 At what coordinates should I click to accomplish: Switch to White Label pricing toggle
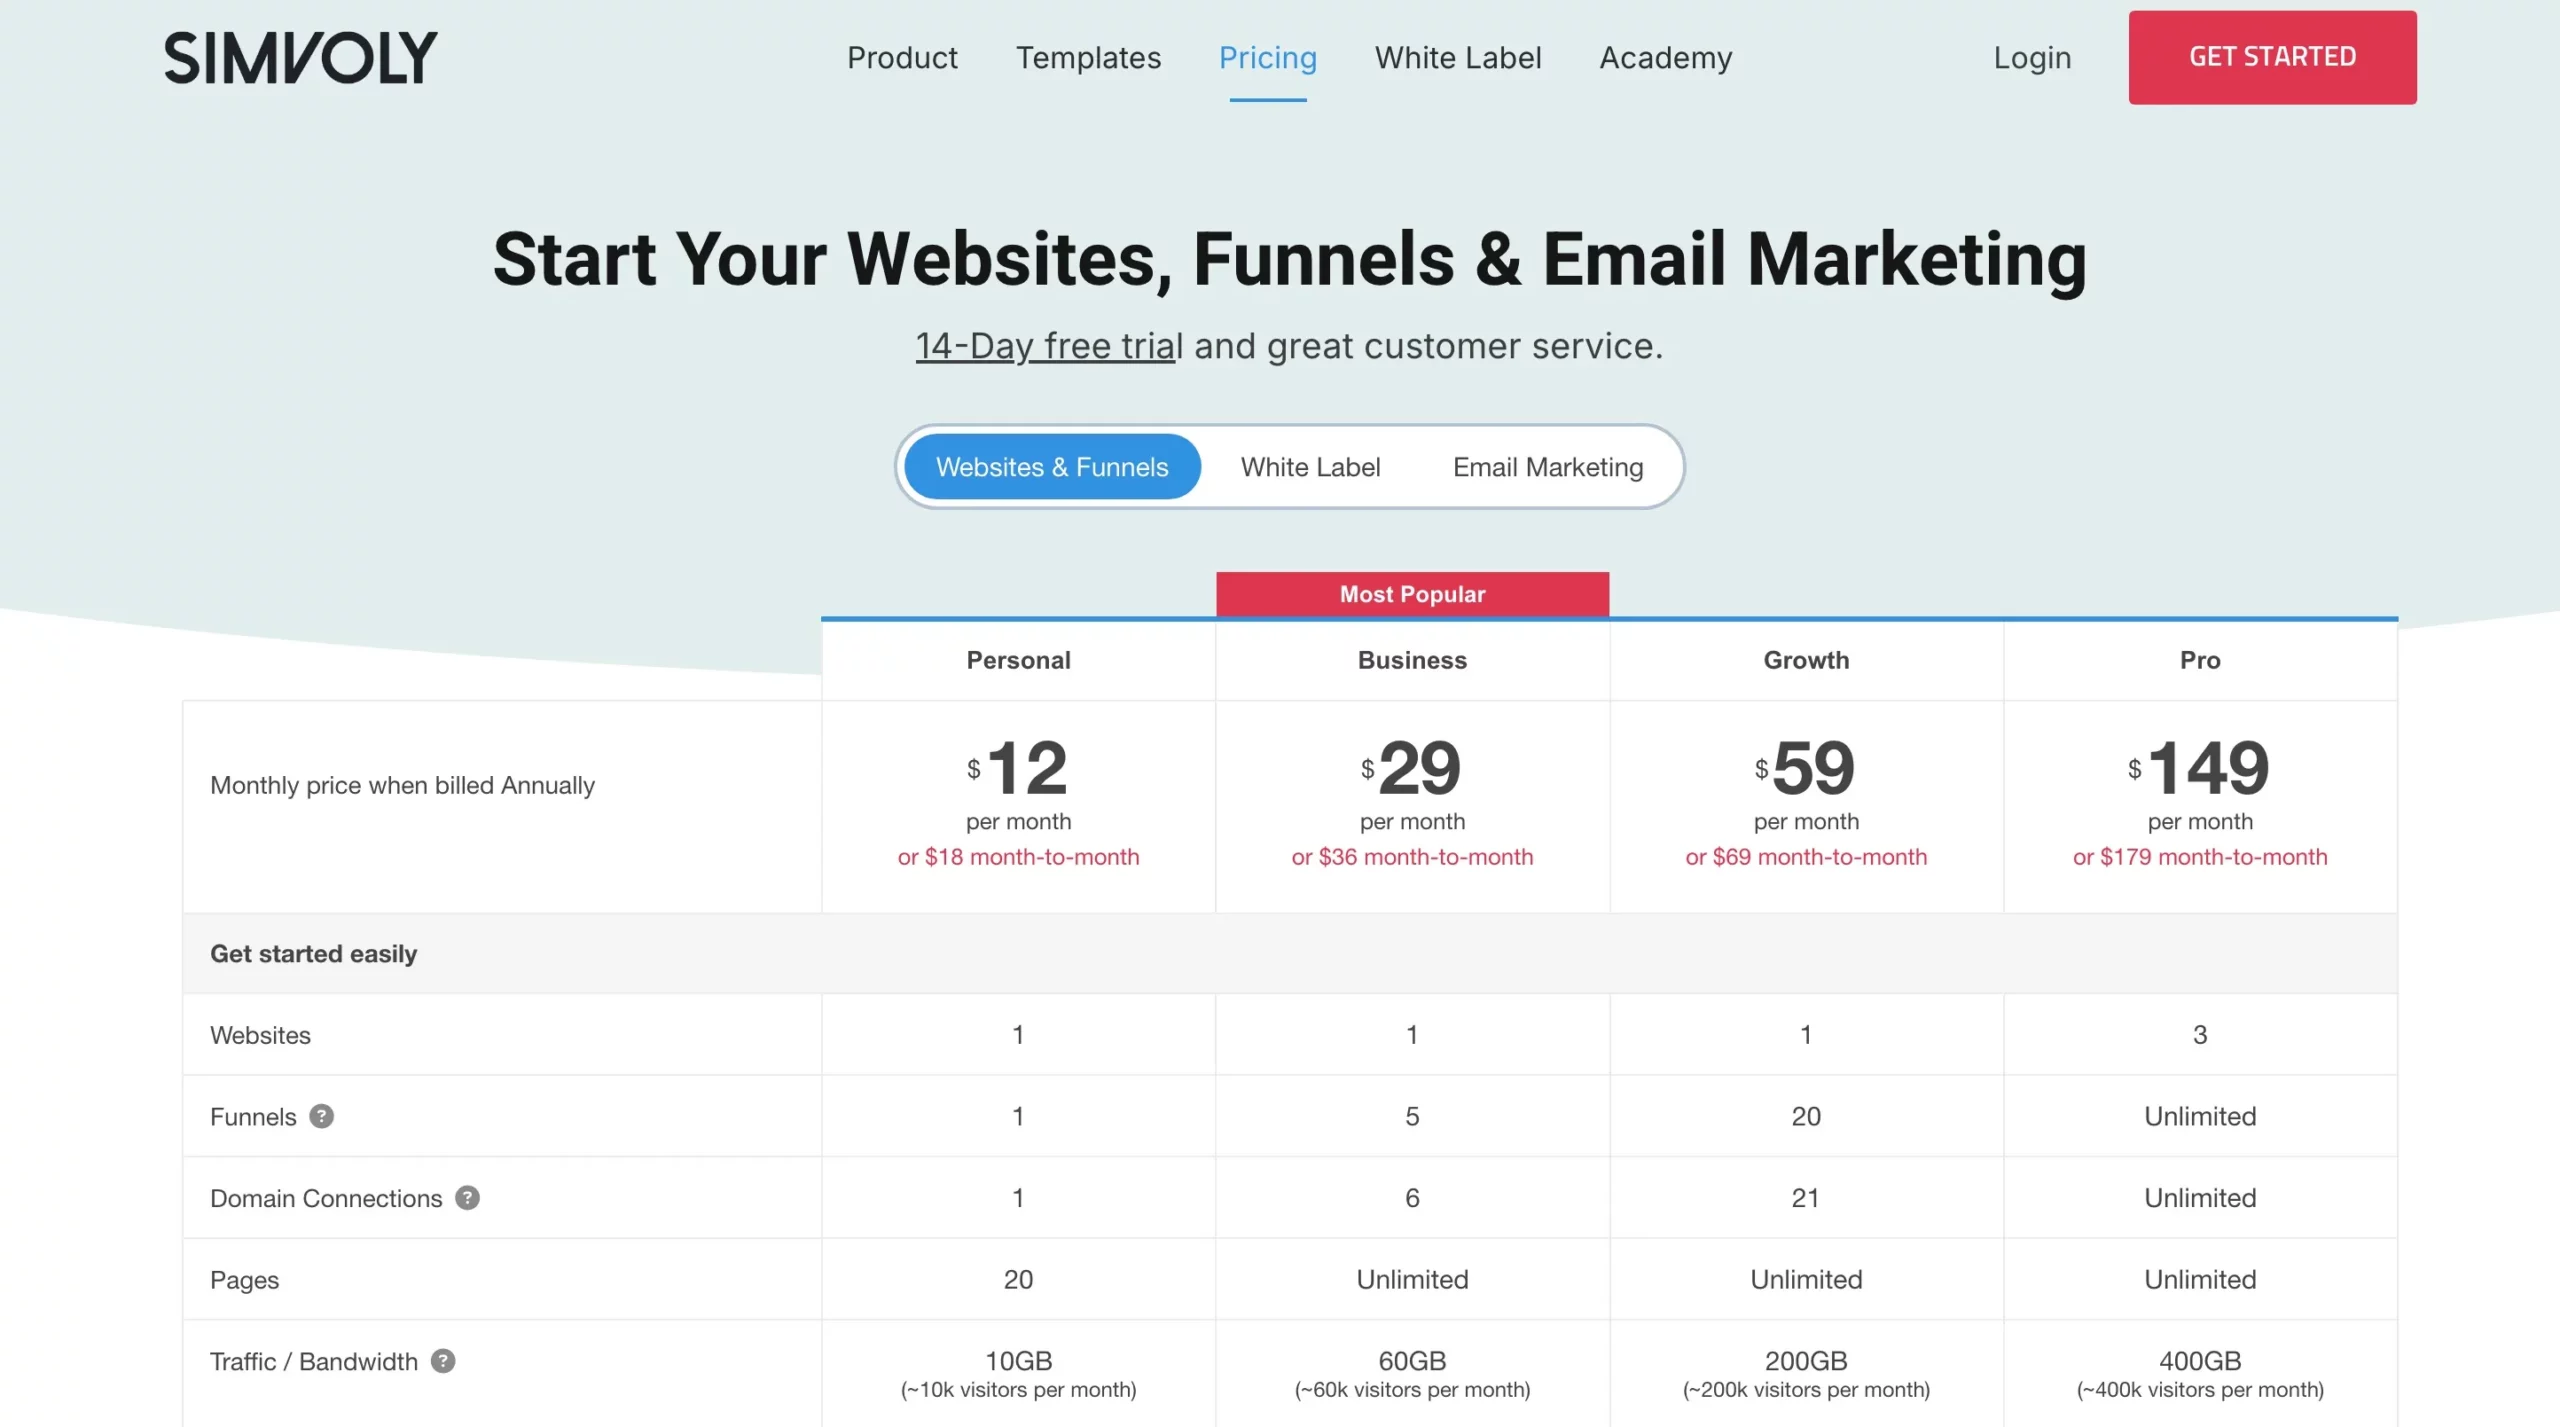click(x=1309, y=466)
